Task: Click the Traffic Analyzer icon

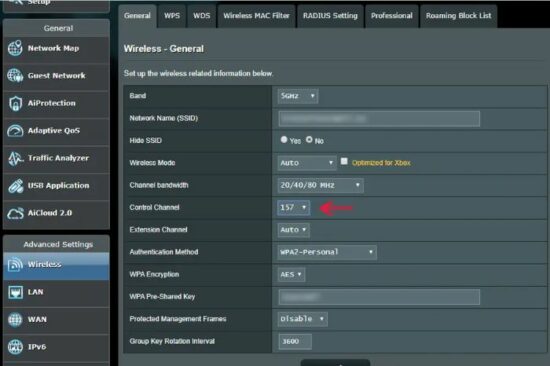Action: click(x=15, y=158)
